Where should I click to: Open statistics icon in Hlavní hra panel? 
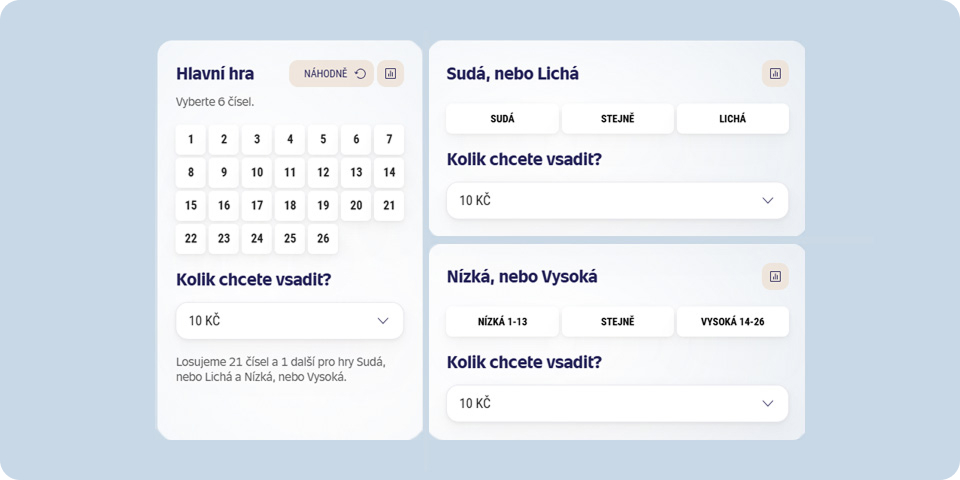tap(390, 73)
